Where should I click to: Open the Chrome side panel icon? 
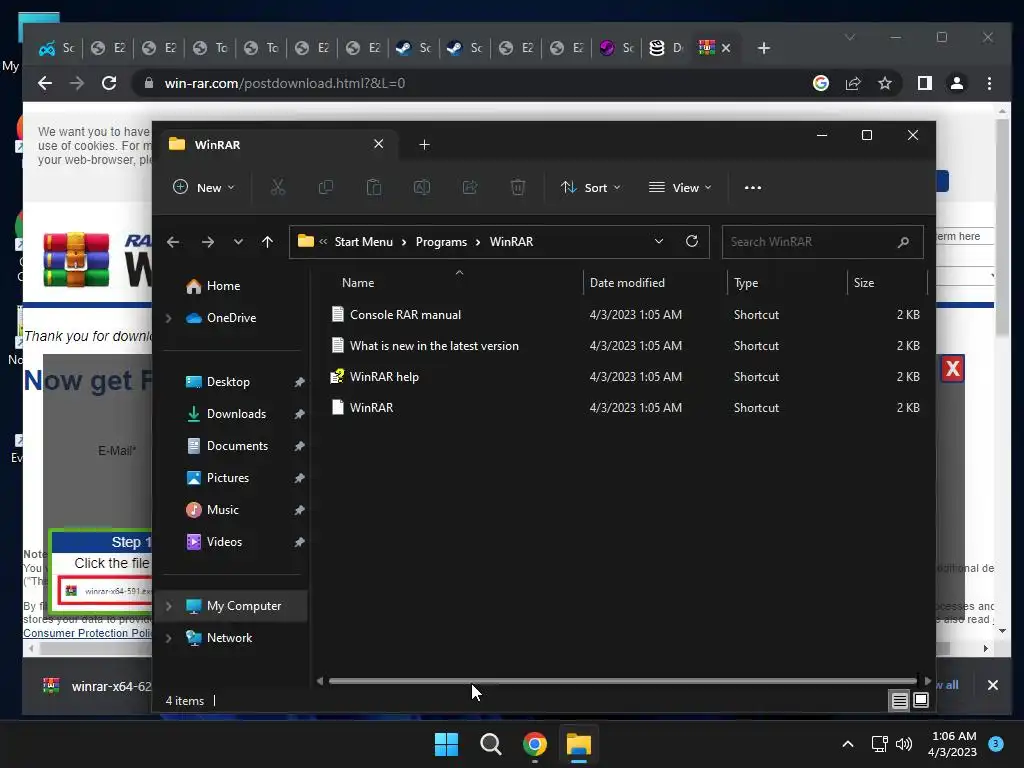coord(924,83)
